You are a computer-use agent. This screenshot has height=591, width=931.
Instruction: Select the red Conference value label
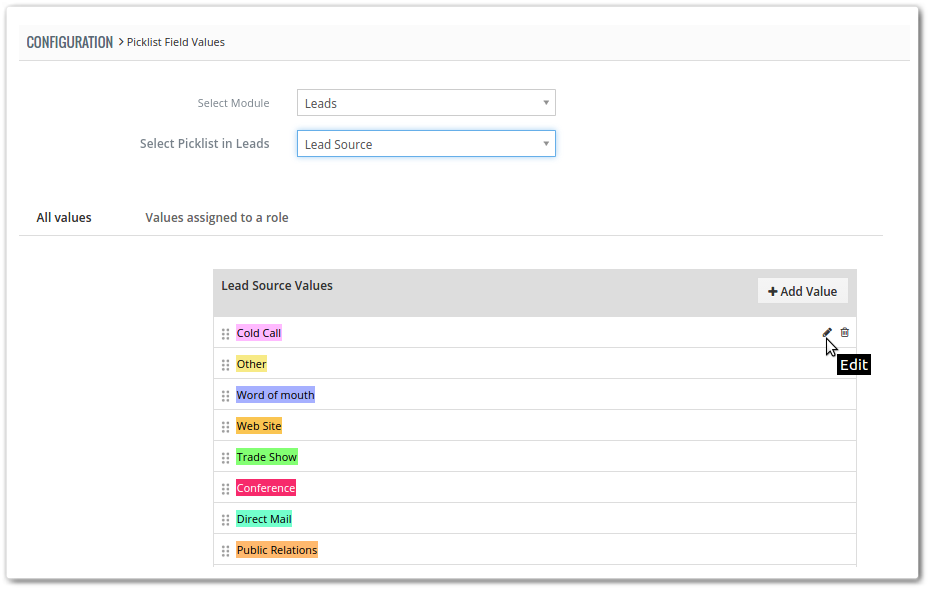pos(266,488)
